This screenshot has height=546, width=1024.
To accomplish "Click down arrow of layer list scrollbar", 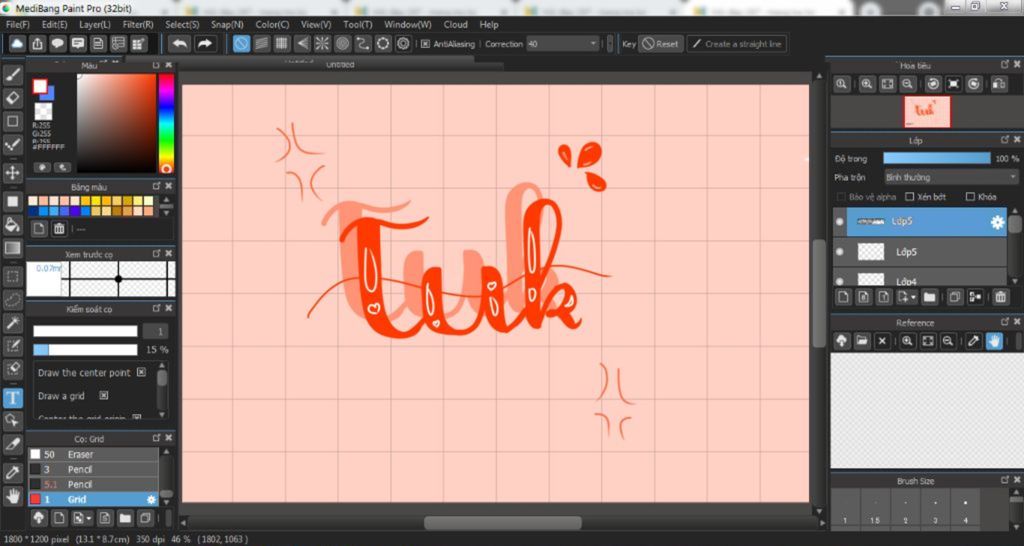I will click(x=1015, y=281).
